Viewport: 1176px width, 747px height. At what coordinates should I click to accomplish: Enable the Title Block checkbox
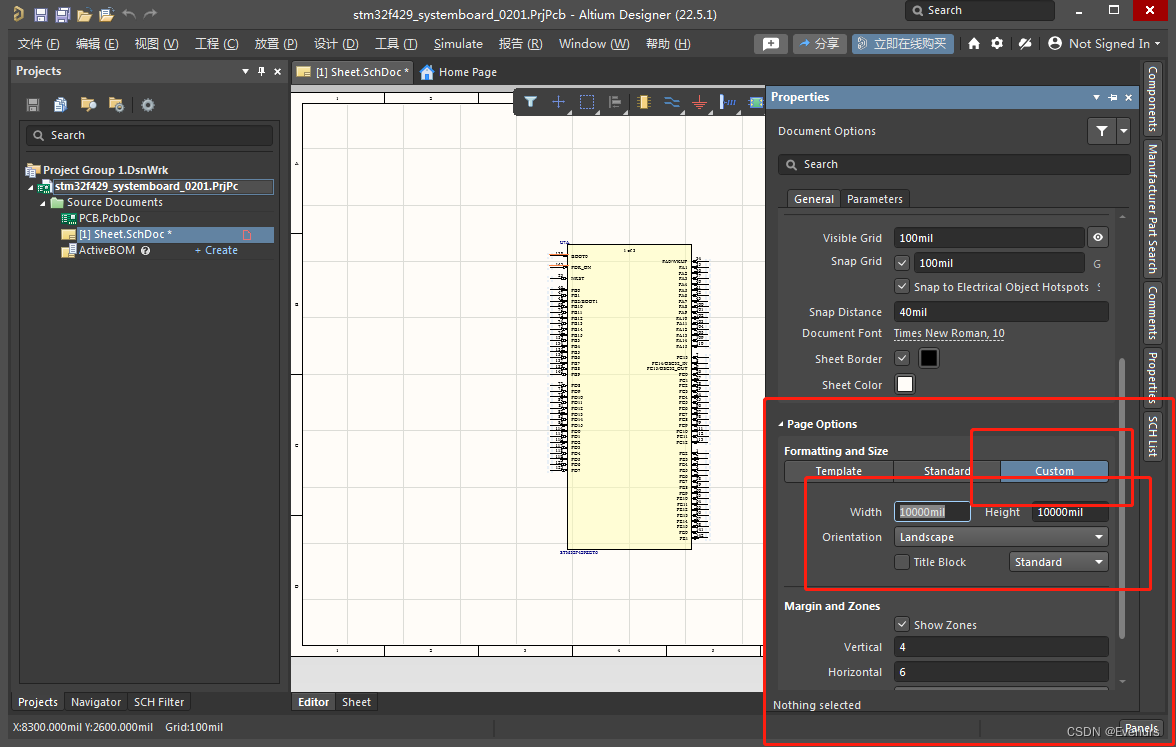(x=902, y=562)
